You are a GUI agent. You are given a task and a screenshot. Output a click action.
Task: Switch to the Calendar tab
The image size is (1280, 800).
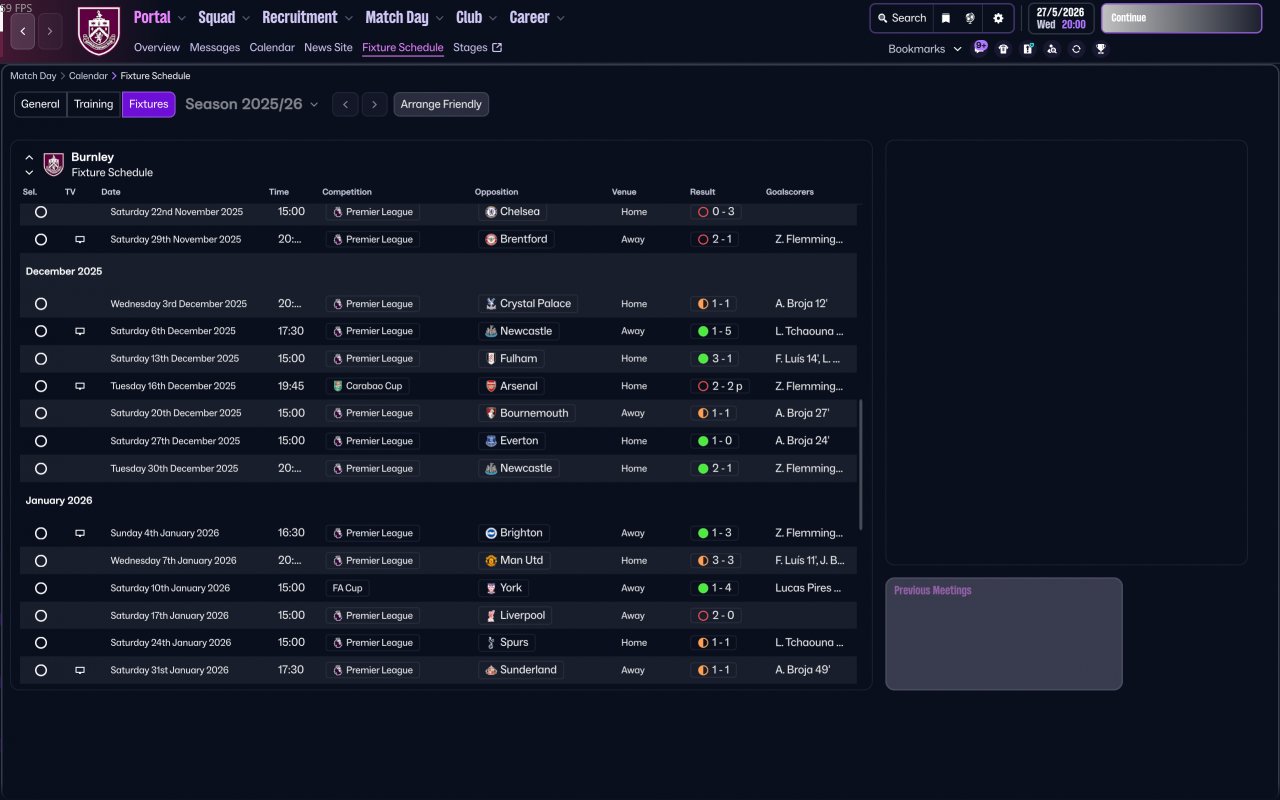tap(272, 47)
